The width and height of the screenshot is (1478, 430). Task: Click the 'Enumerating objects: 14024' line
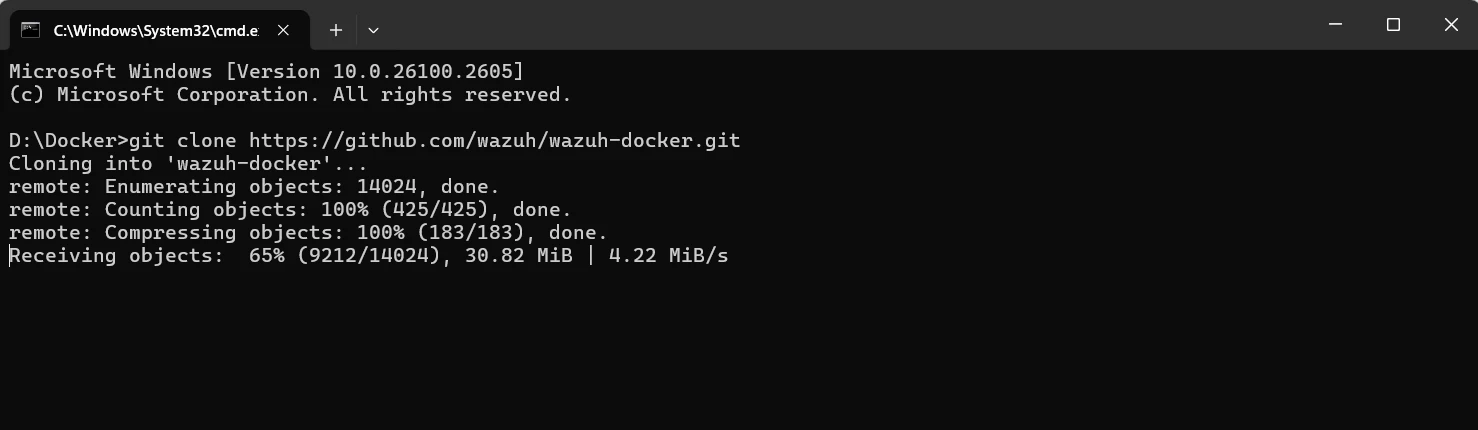254,186
